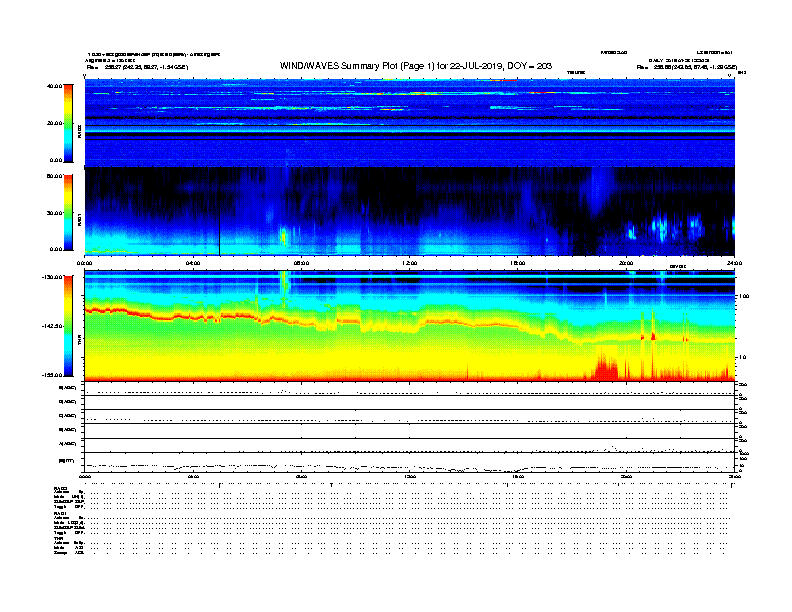Click 04:00 tick label under RAD1 panel

point(193,263)
